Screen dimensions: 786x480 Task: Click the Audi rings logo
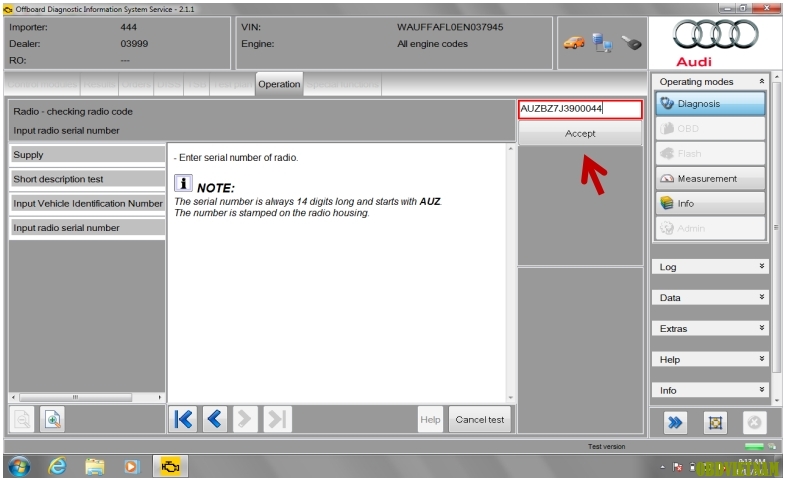tap(715, 35)
